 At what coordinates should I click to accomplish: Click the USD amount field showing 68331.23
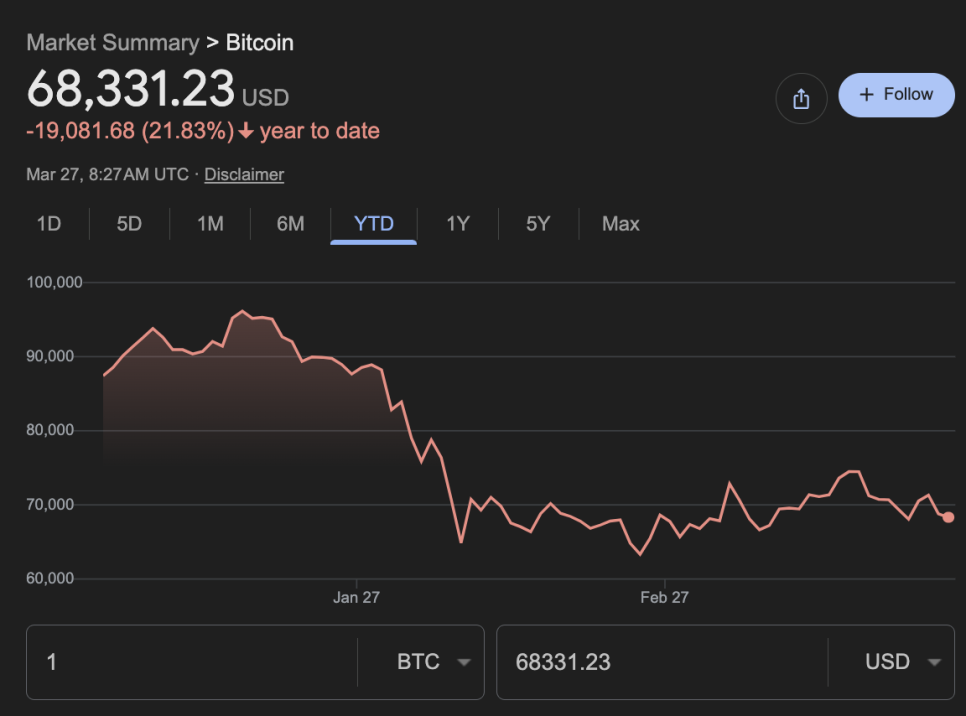tap(660, 662)
